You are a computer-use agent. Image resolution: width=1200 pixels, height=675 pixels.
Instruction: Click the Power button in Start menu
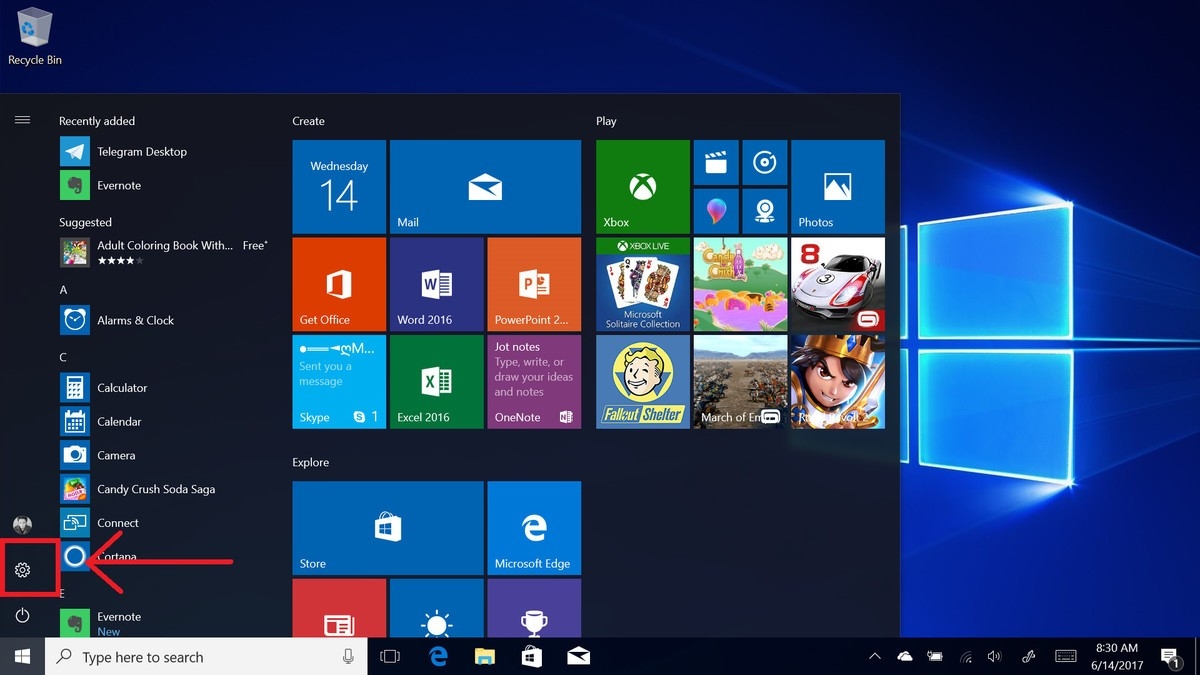coord(22,616)
